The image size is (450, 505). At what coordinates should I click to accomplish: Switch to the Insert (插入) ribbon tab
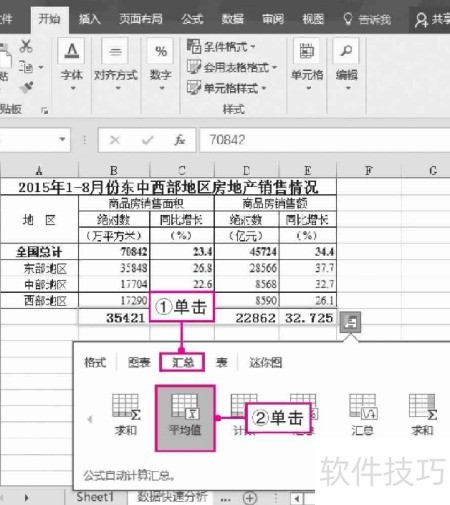(x=90, y=19)
